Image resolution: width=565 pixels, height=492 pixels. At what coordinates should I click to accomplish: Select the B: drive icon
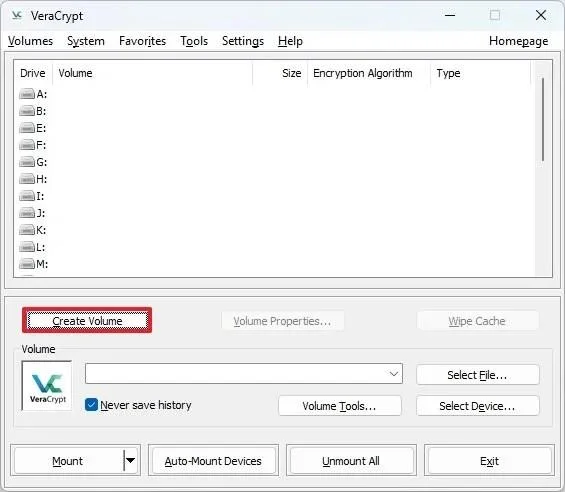[27, 111]
